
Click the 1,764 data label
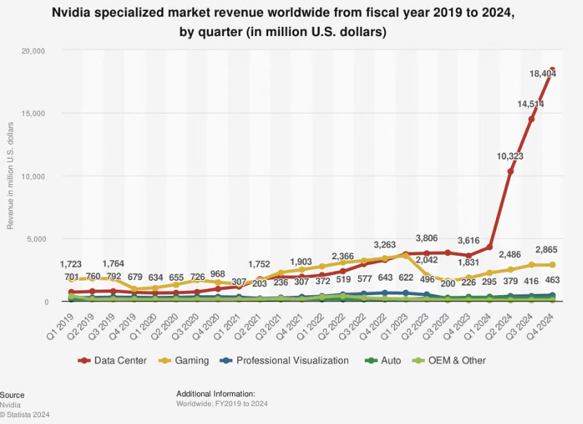tap(113, 264)
